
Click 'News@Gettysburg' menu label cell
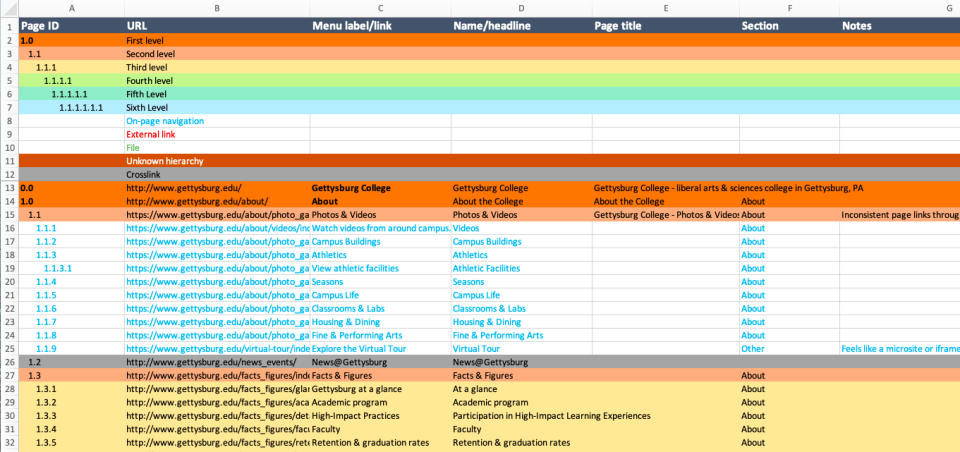point(381,362)
